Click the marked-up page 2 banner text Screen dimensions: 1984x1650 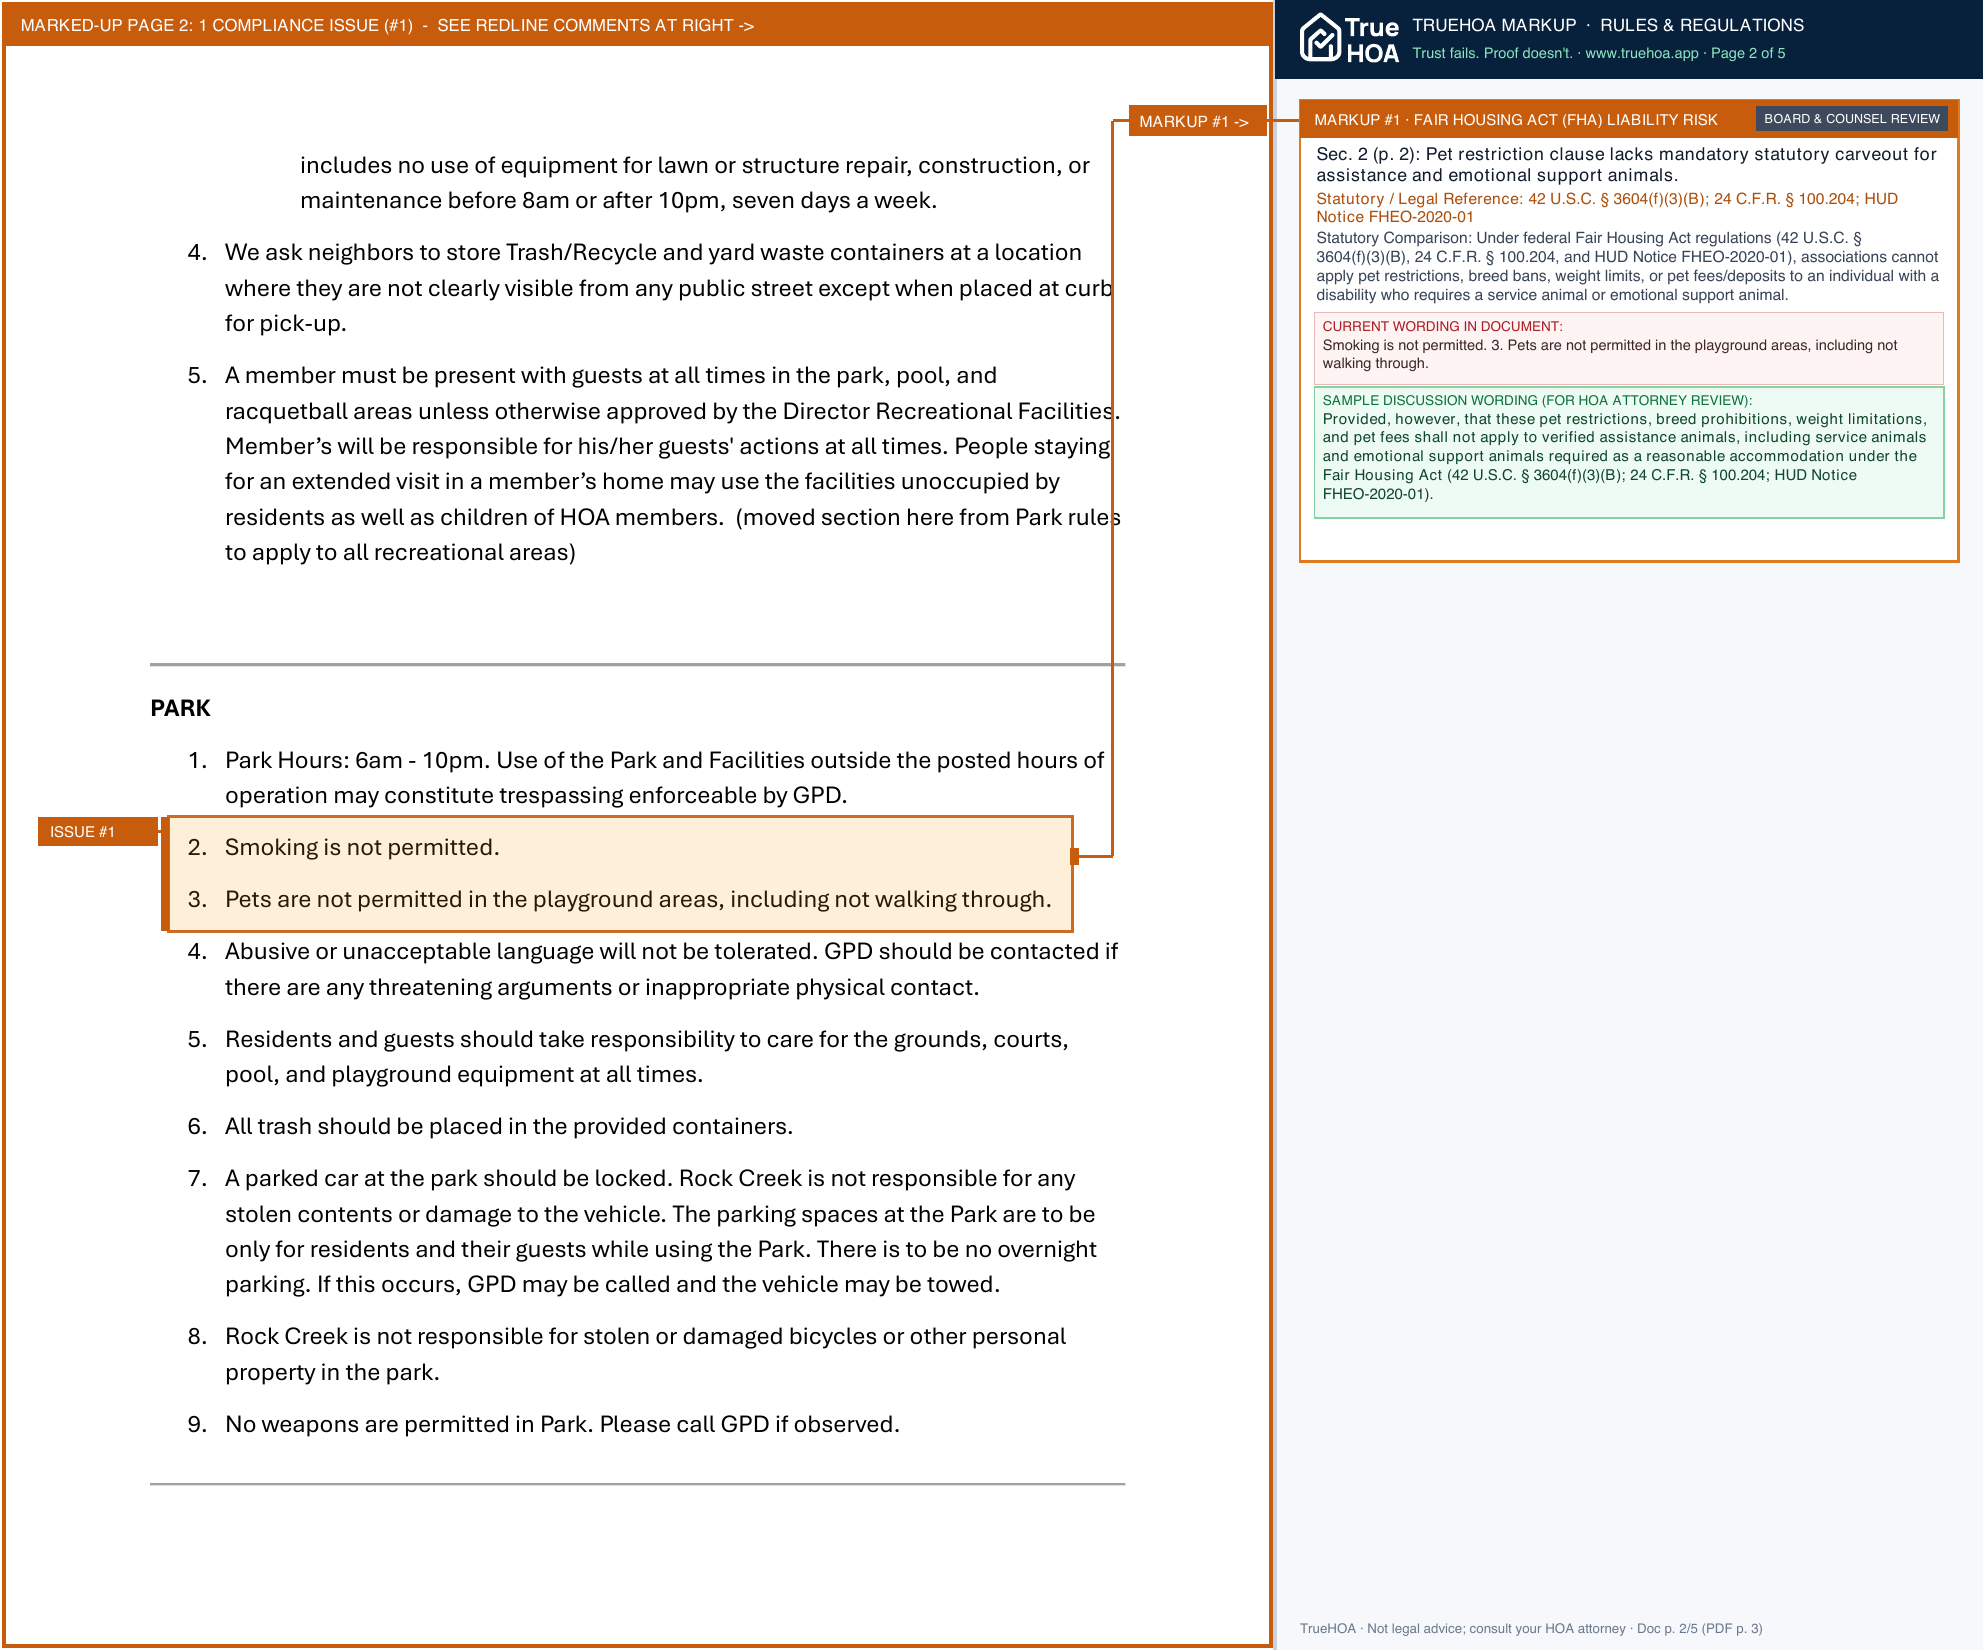coord(387,25)
